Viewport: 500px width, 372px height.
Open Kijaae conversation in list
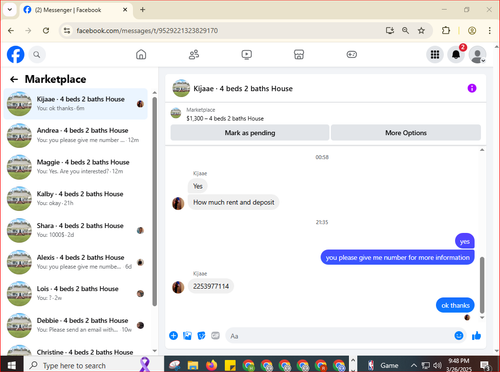[76, 104]
